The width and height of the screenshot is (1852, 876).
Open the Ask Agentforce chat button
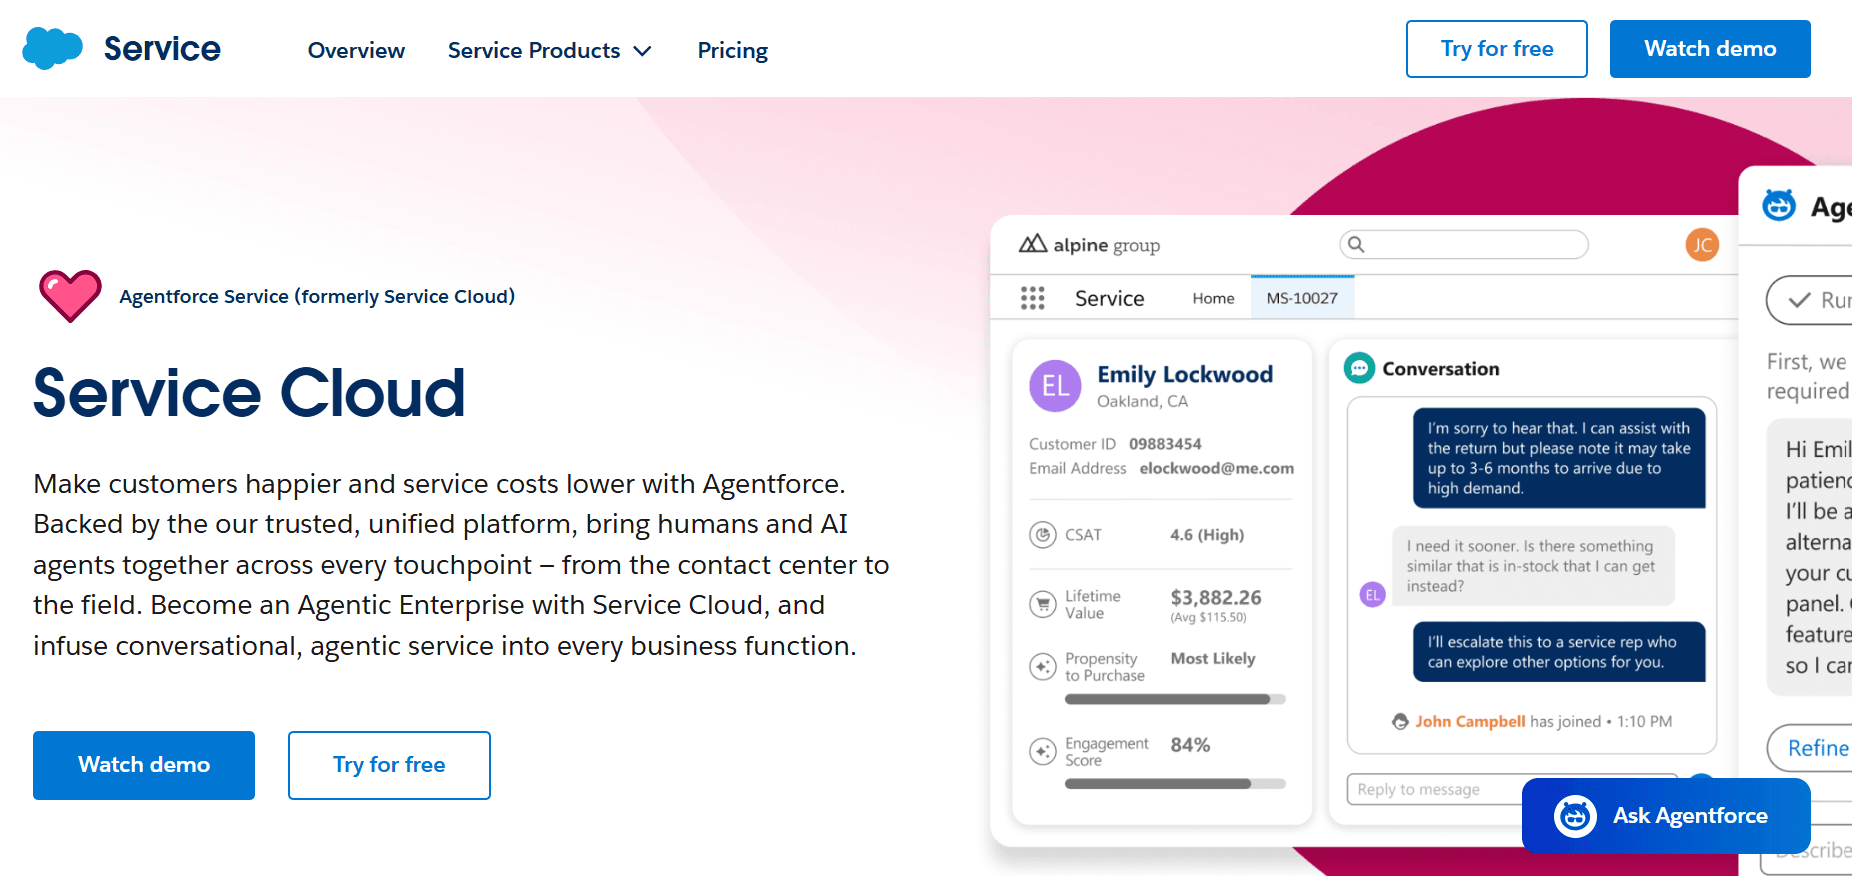(x=1666, y=816)
